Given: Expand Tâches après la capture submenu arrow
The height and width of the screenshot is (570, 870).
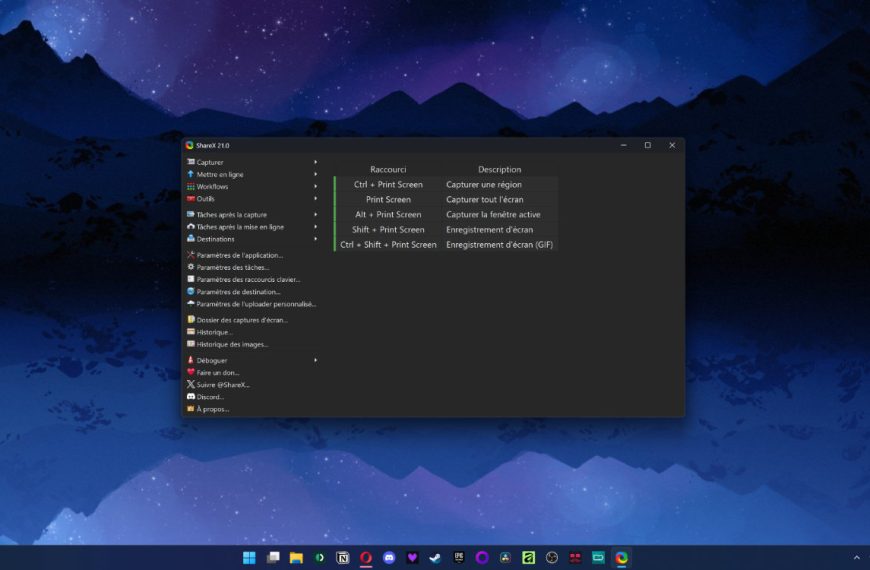Looking at the screenshot, I should pos(316,215).
